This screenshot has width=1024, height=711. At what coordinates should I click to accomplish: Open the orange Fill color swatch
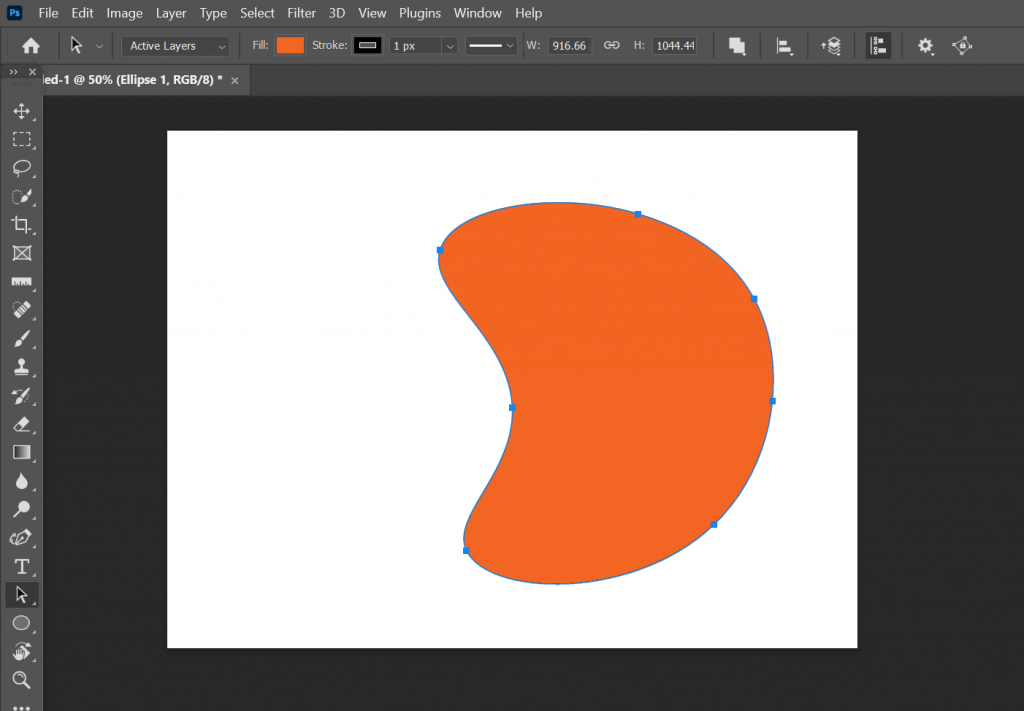(x=290, y=45)
